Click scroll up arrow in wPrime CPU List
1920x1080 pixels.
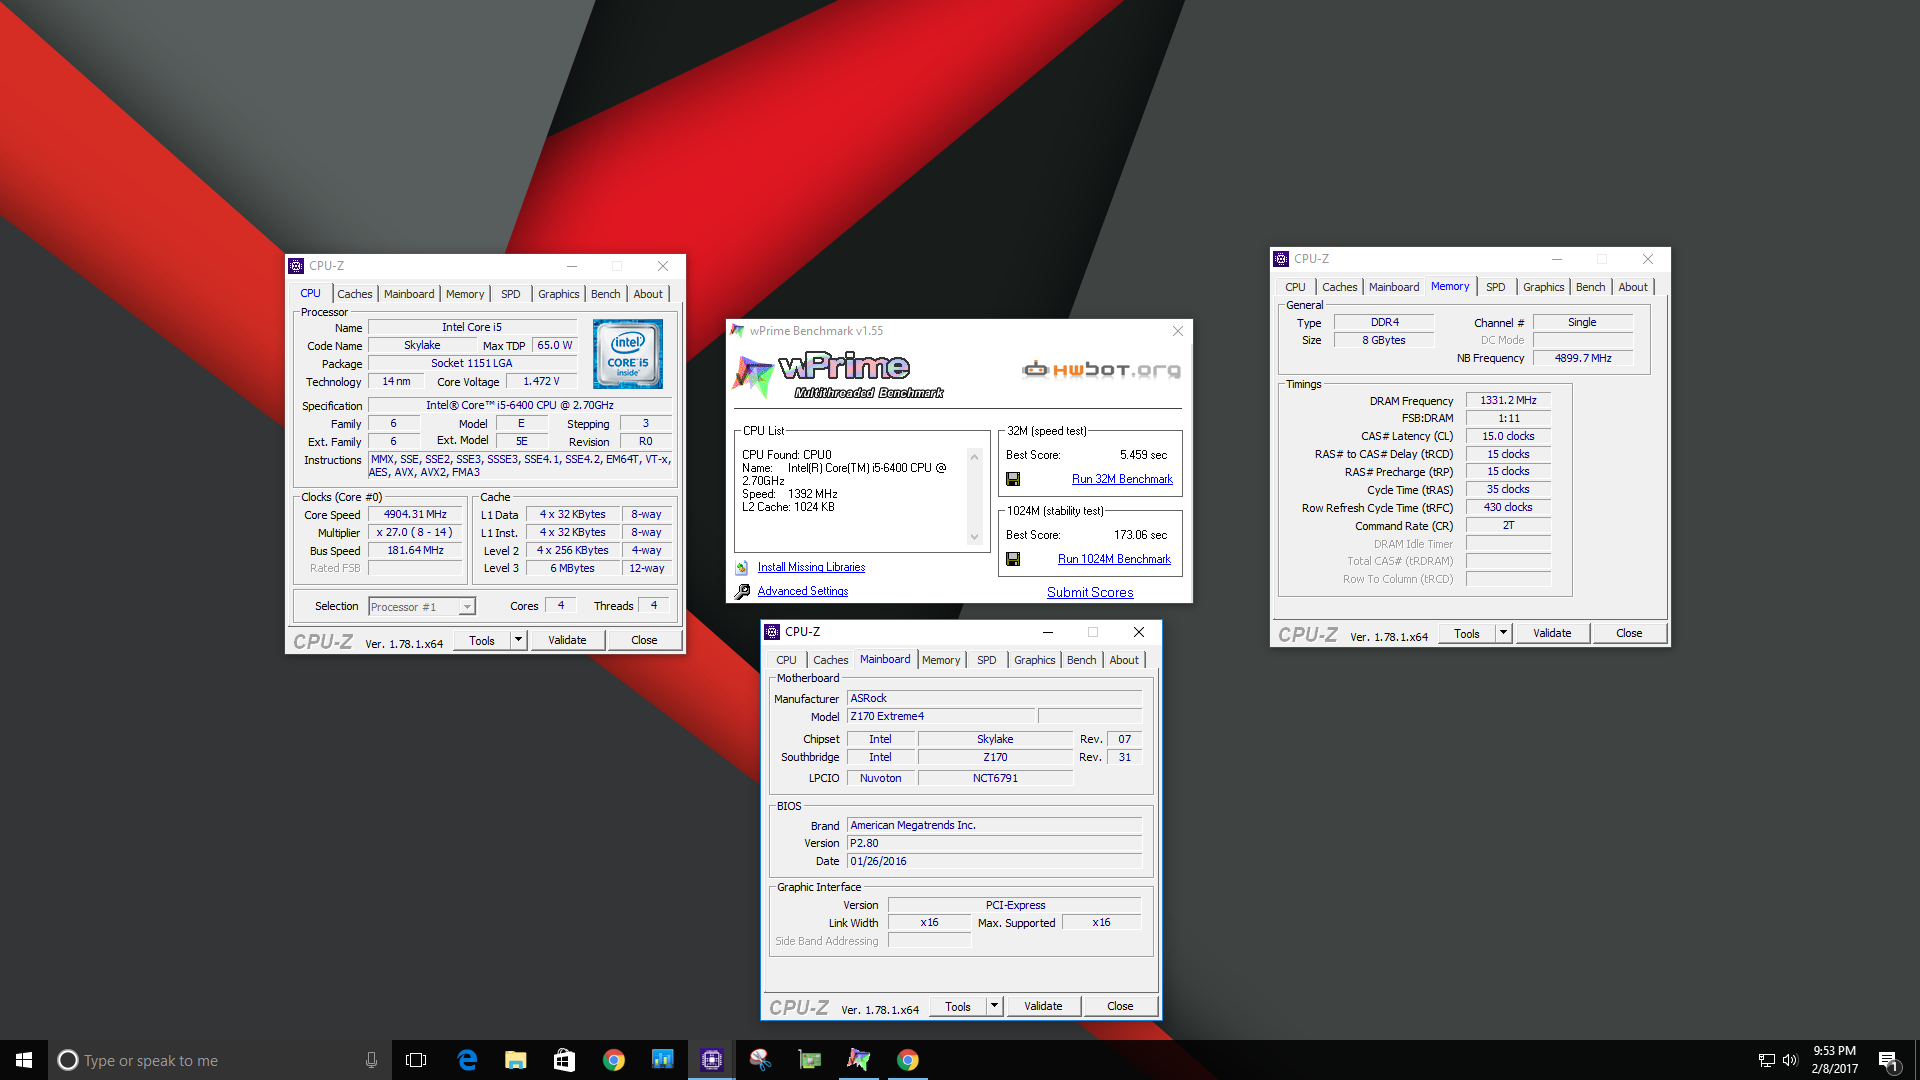pos(974,456)
